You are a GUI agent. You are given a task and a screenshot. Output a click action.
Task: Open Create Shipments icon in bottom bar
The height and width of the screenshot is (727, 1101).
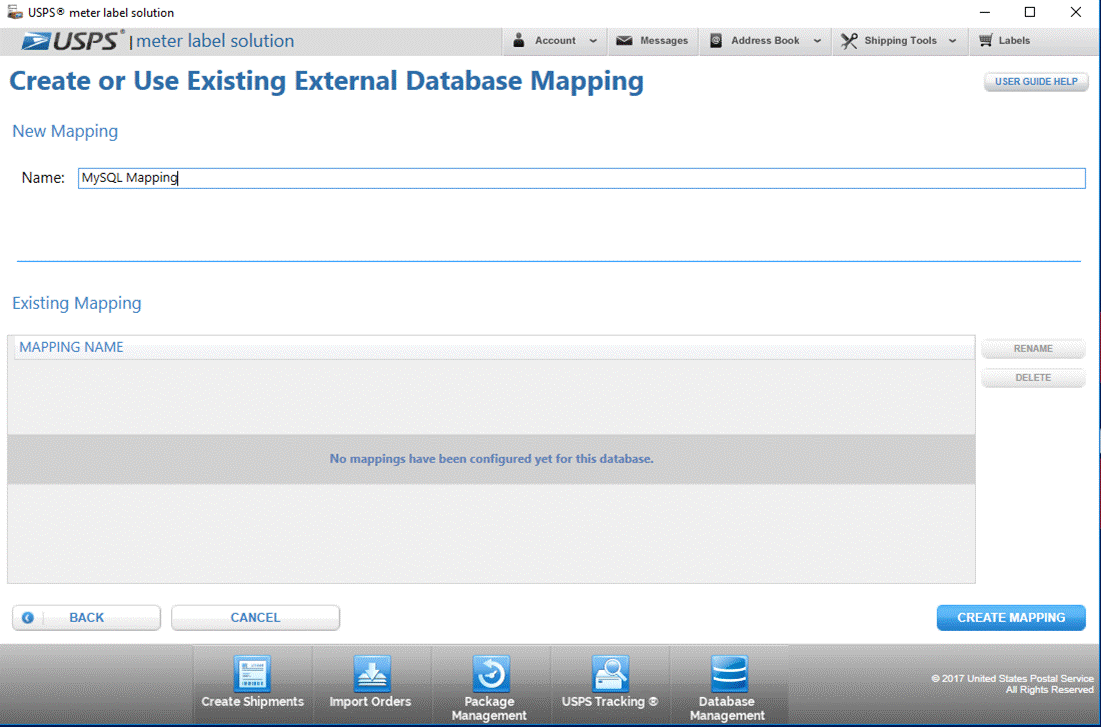pos(252,674)
